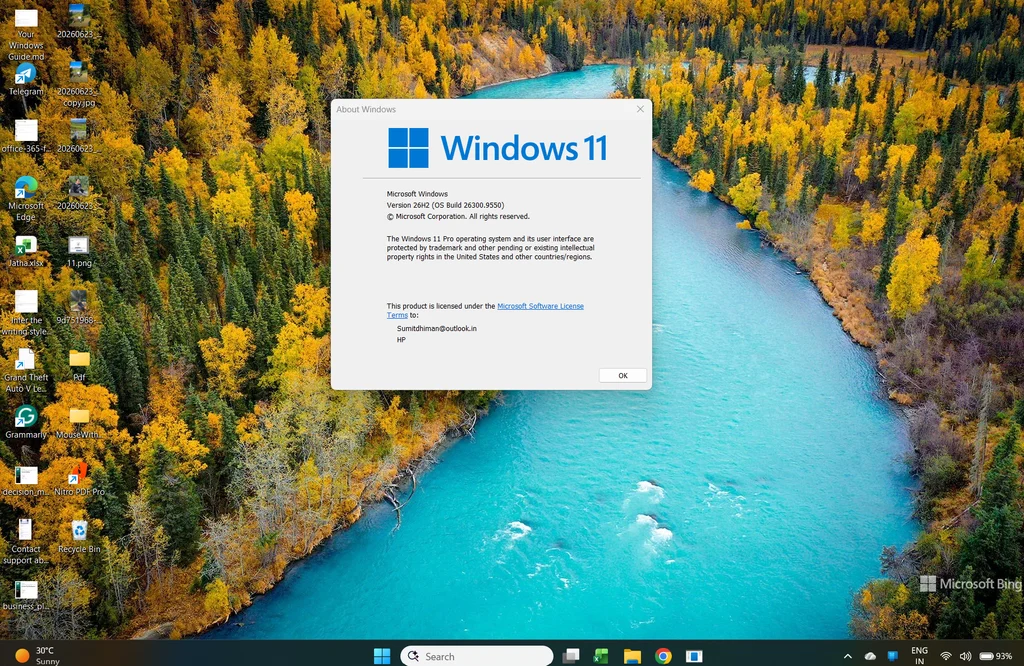This screenshot has width=1024, height=666.
Task: Open the Windows Start menu
Action: [382, 656]
